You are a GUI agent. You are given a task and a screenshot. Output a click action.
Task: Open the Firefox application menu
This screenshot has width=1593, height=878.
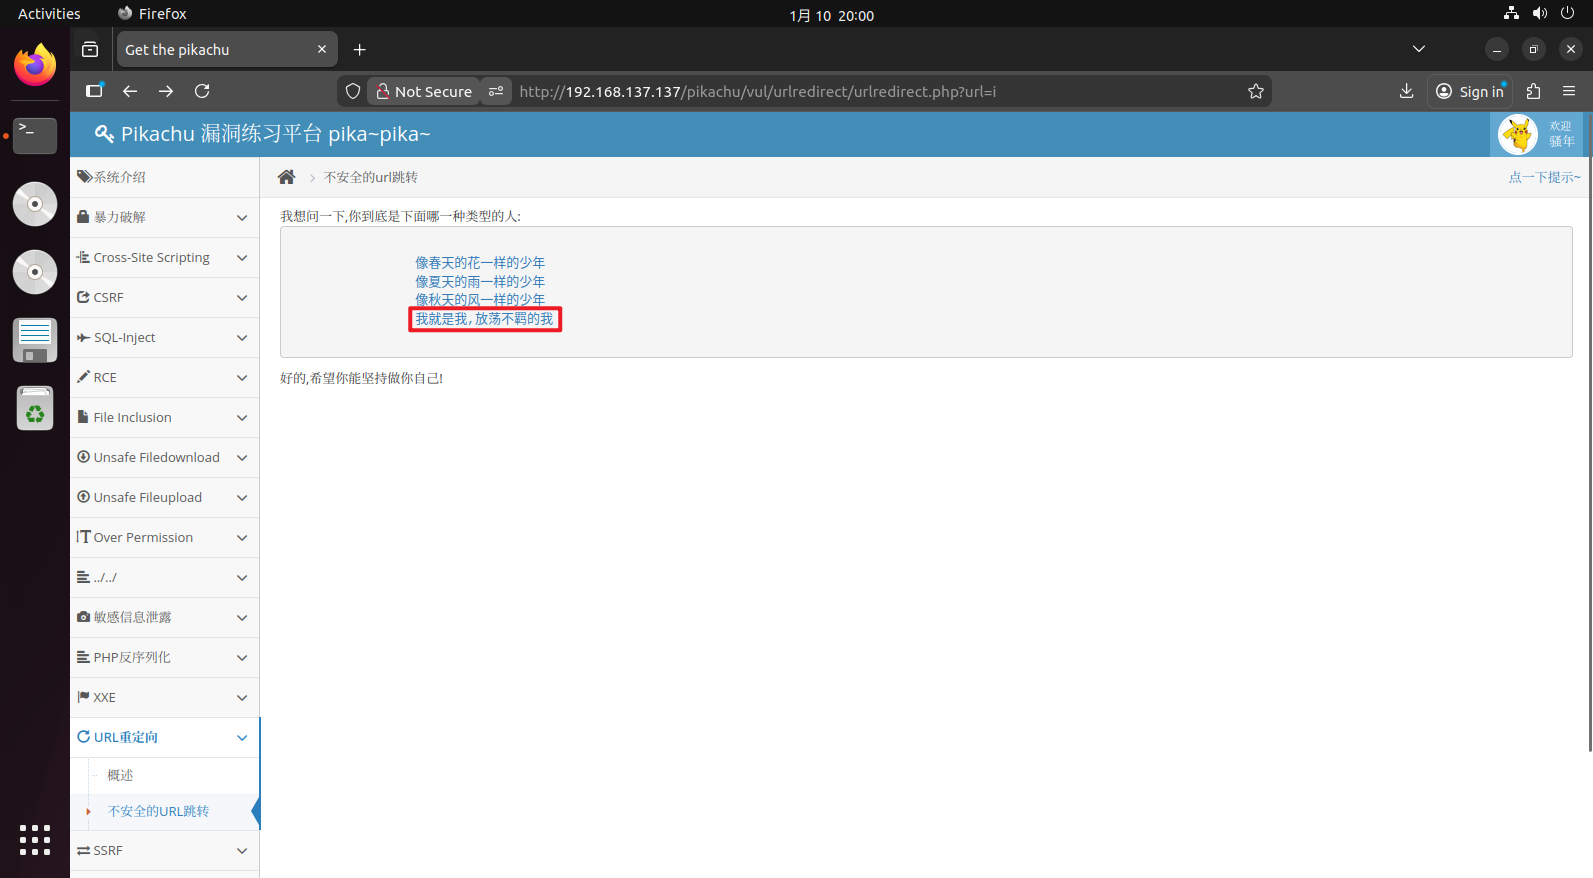[x=1569, y=91]
